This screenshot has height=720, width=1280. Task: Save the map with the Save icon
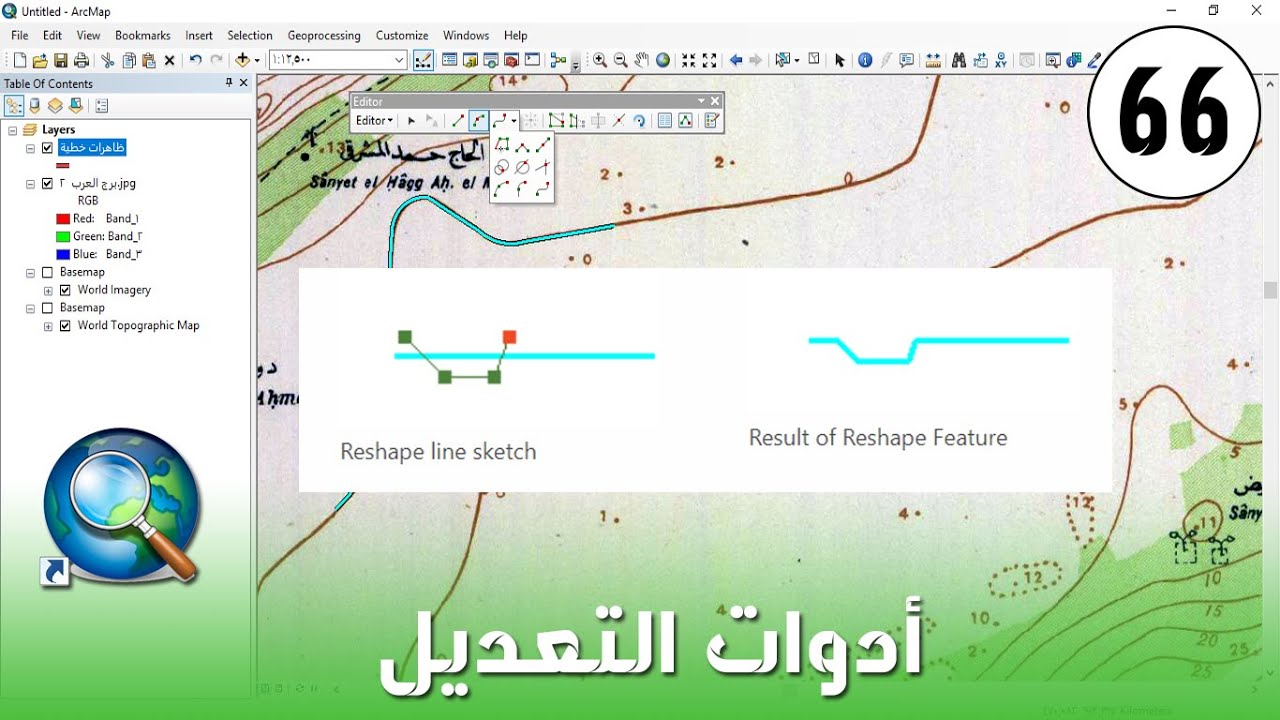(61, 60)
